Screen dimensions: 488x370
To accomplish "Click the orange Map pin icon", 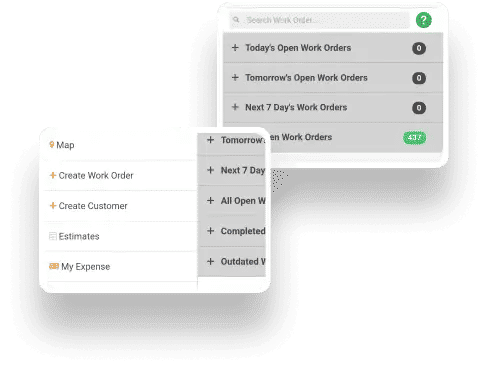I will click(x=52, y=144).
